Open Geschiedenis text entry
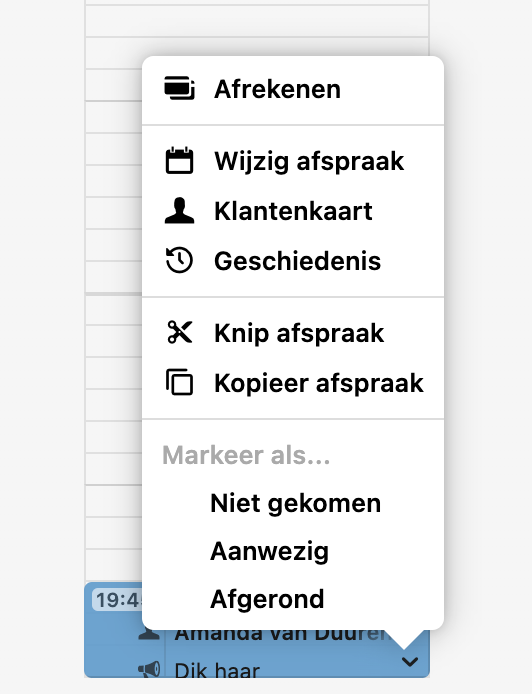This screenshot has width=532, height=694. (297, 261)
